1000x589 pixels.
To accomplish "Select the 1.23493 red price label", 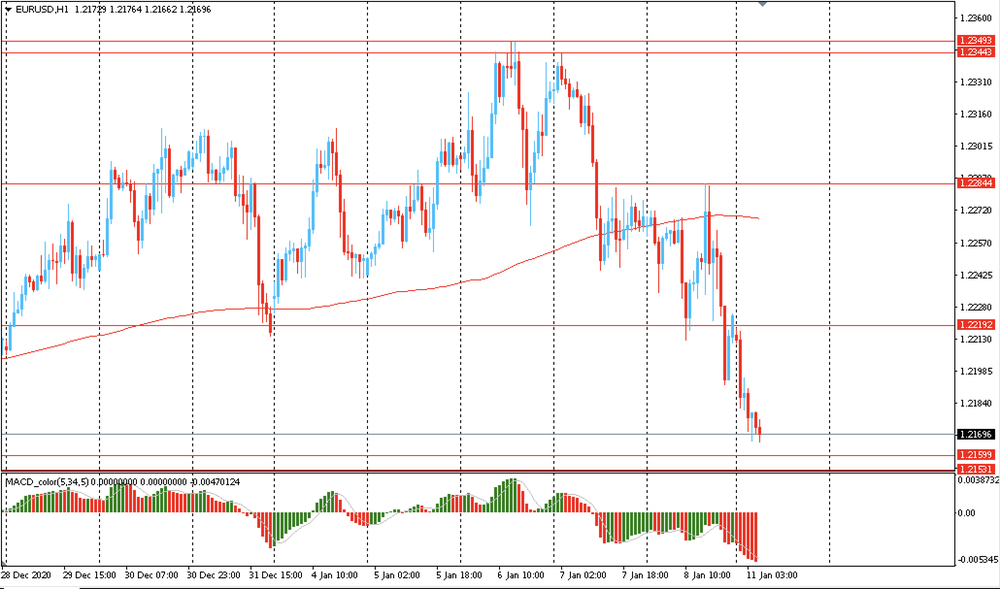I will [x=975, y=41].
